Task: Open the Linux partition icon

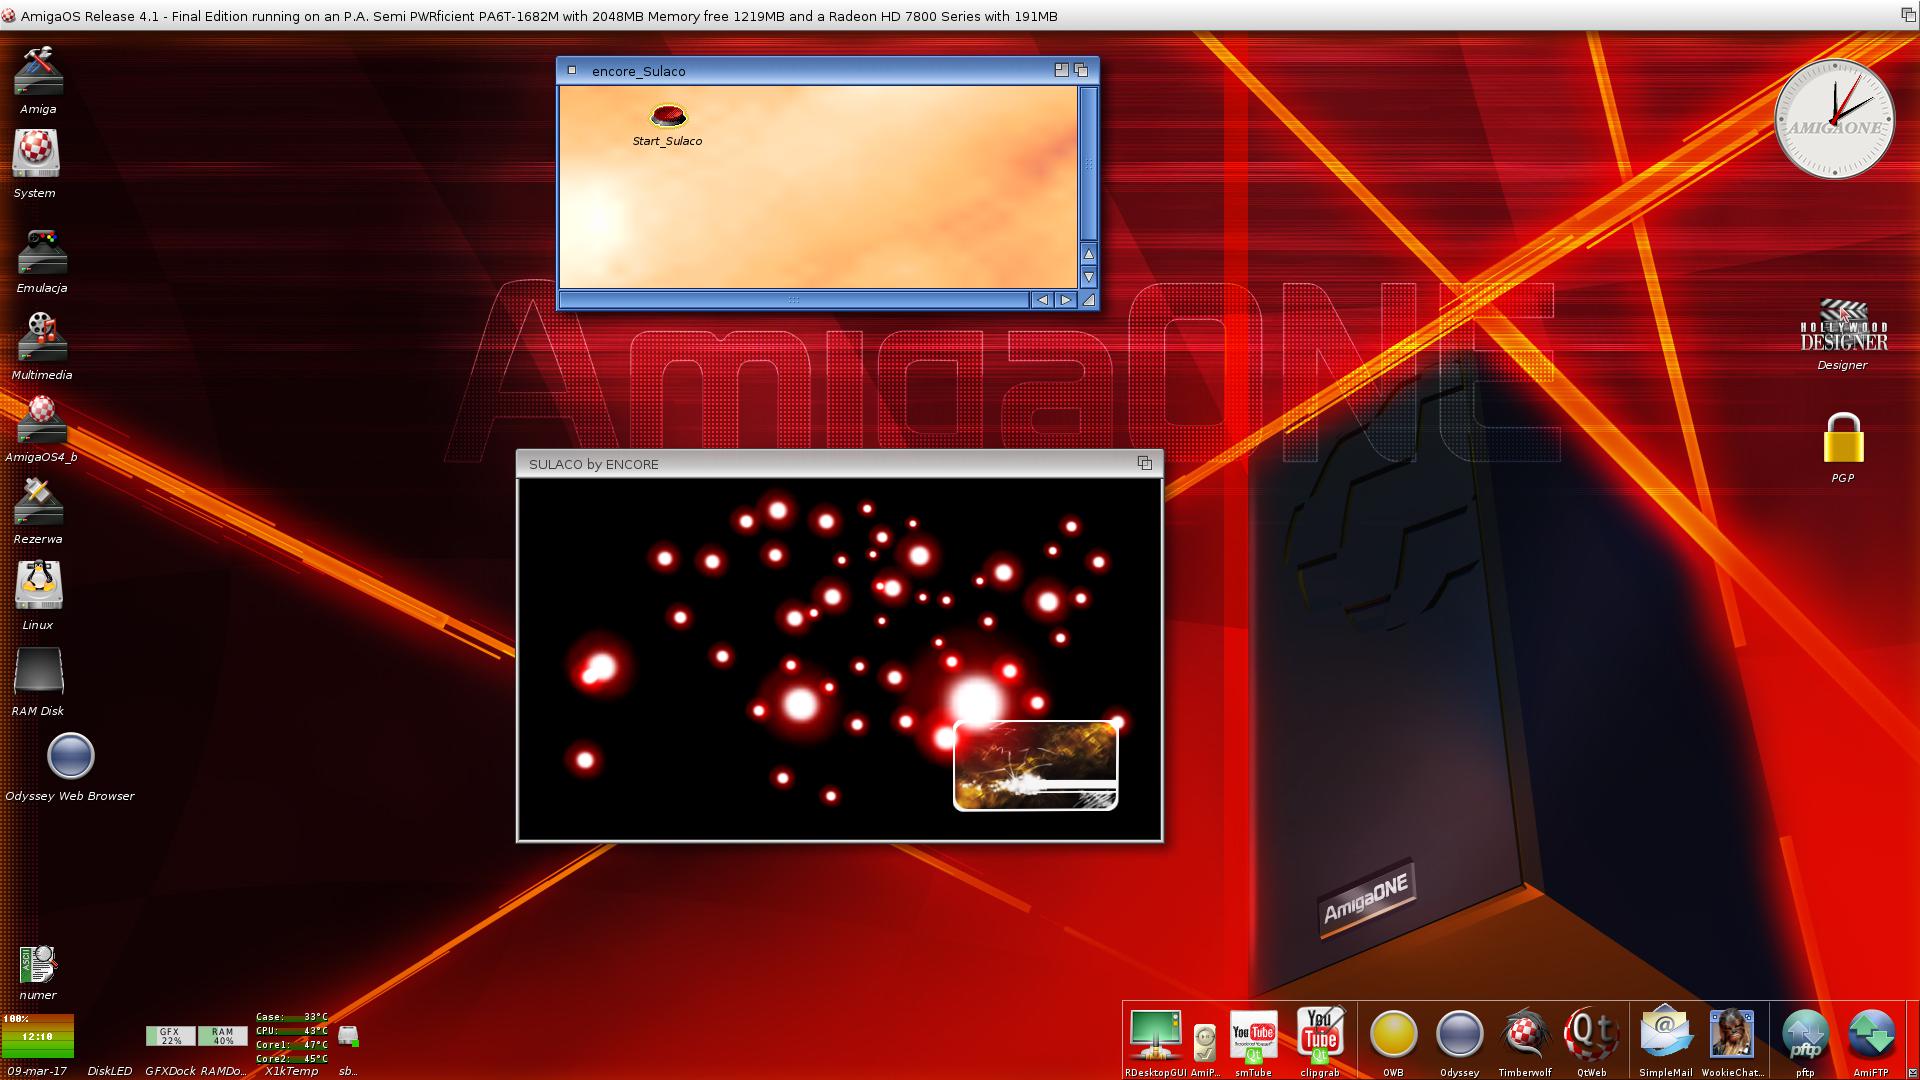Action: 38,585
